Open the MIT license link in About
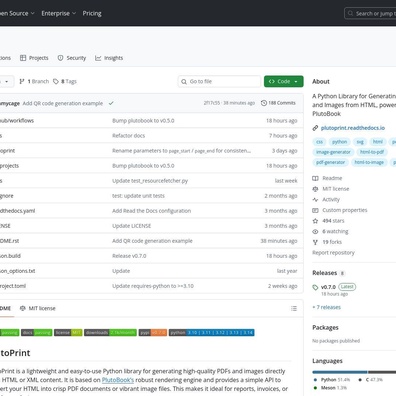 pos(336,189)
